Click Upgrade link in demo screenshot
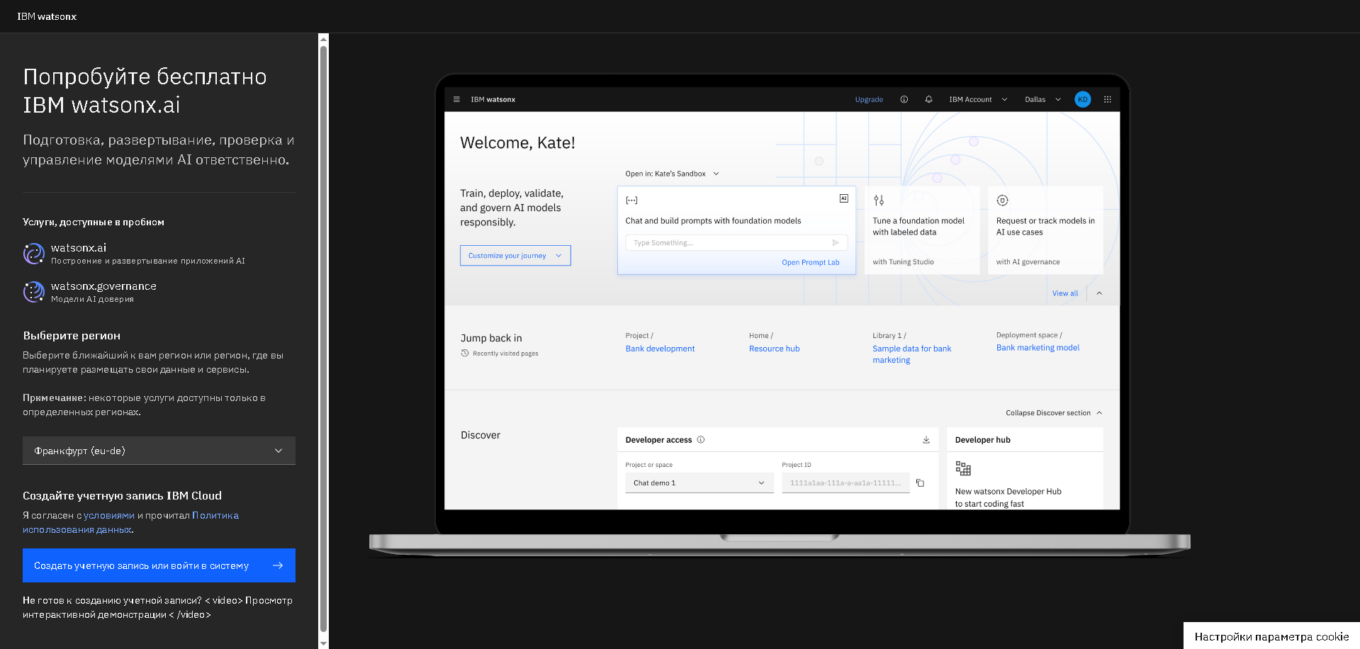 (869, 99)
